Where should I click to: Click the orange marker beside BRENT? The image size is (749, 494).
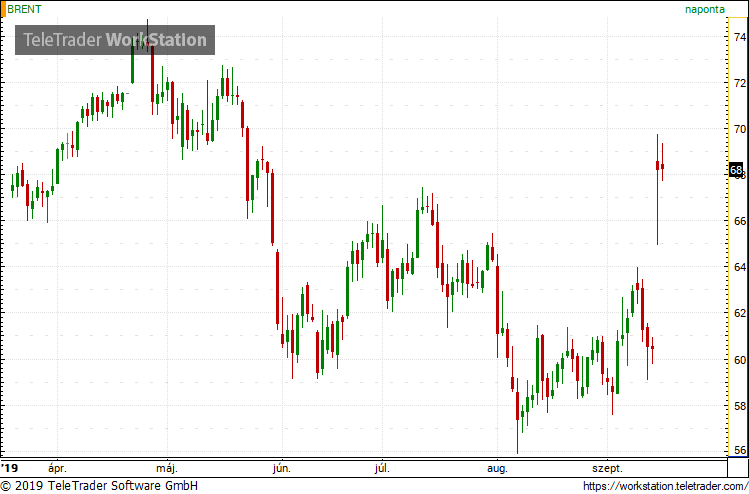pos(3,9)
